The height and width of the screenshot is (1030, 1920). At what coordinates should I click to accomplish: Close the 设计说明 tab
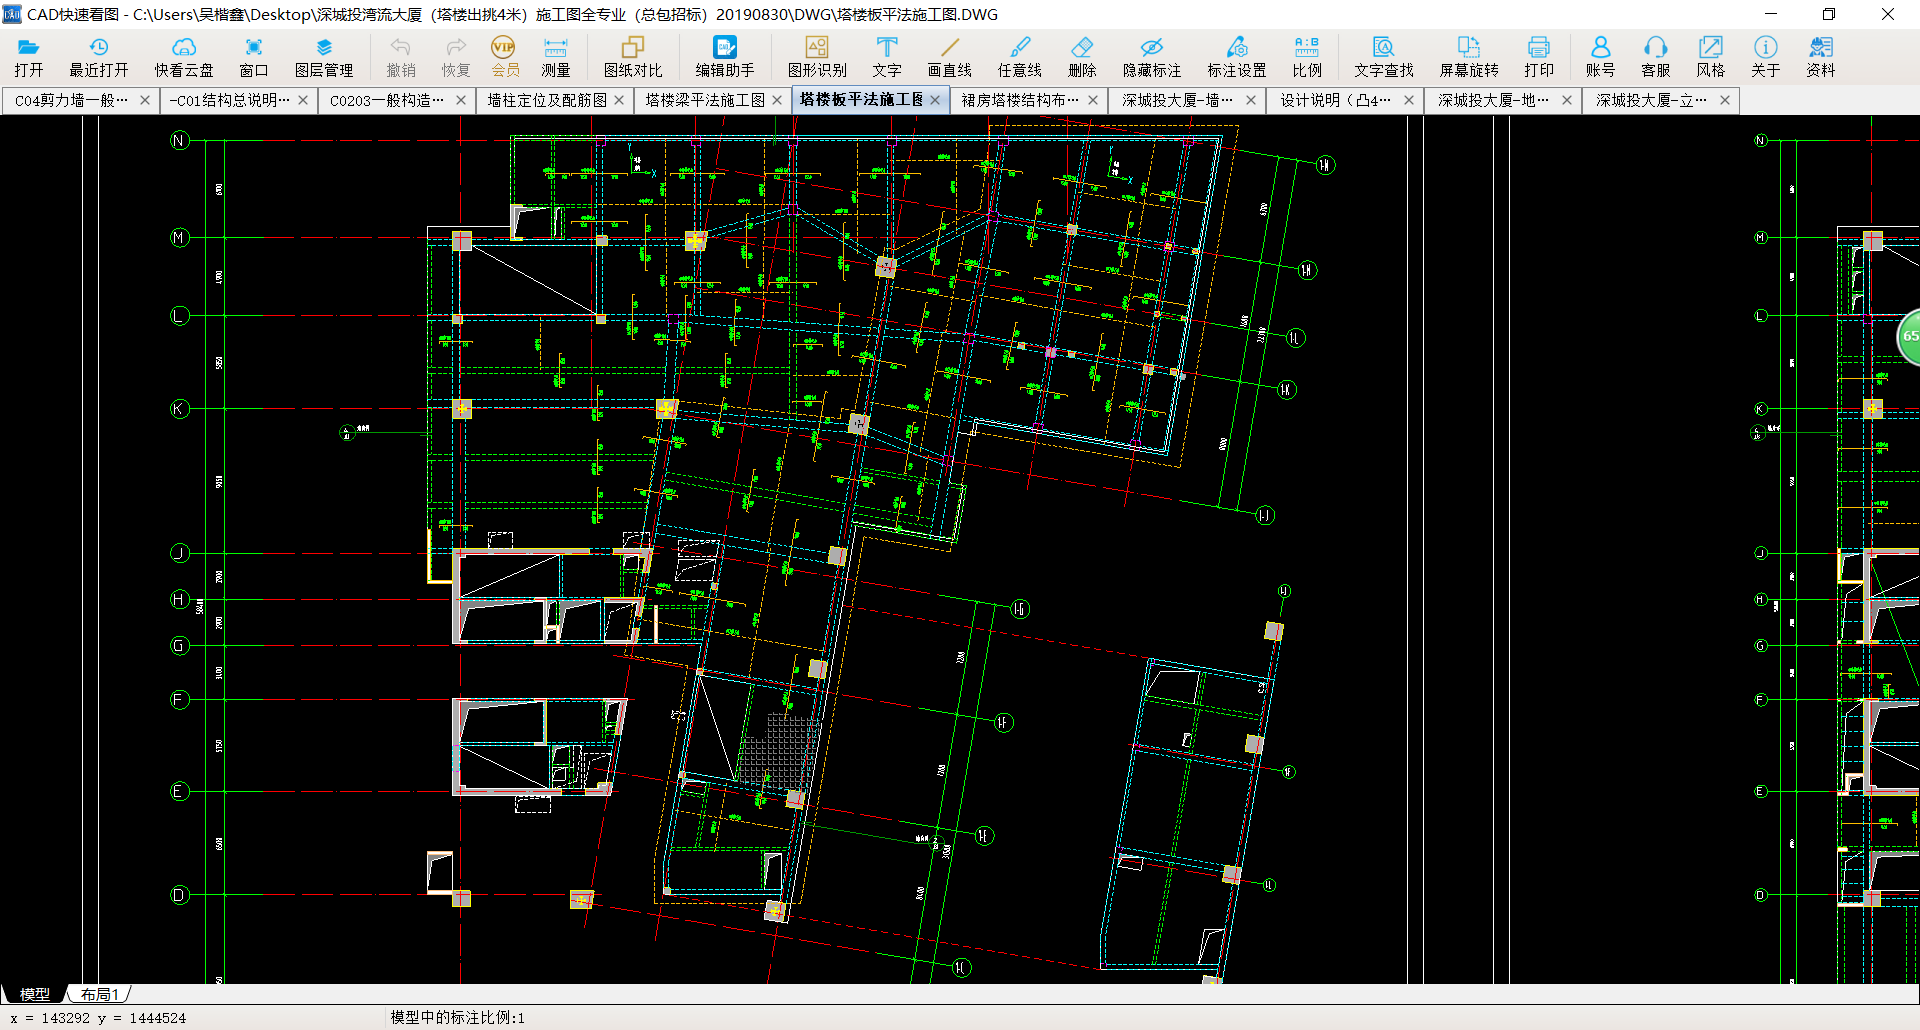(x=1409, y=100)
